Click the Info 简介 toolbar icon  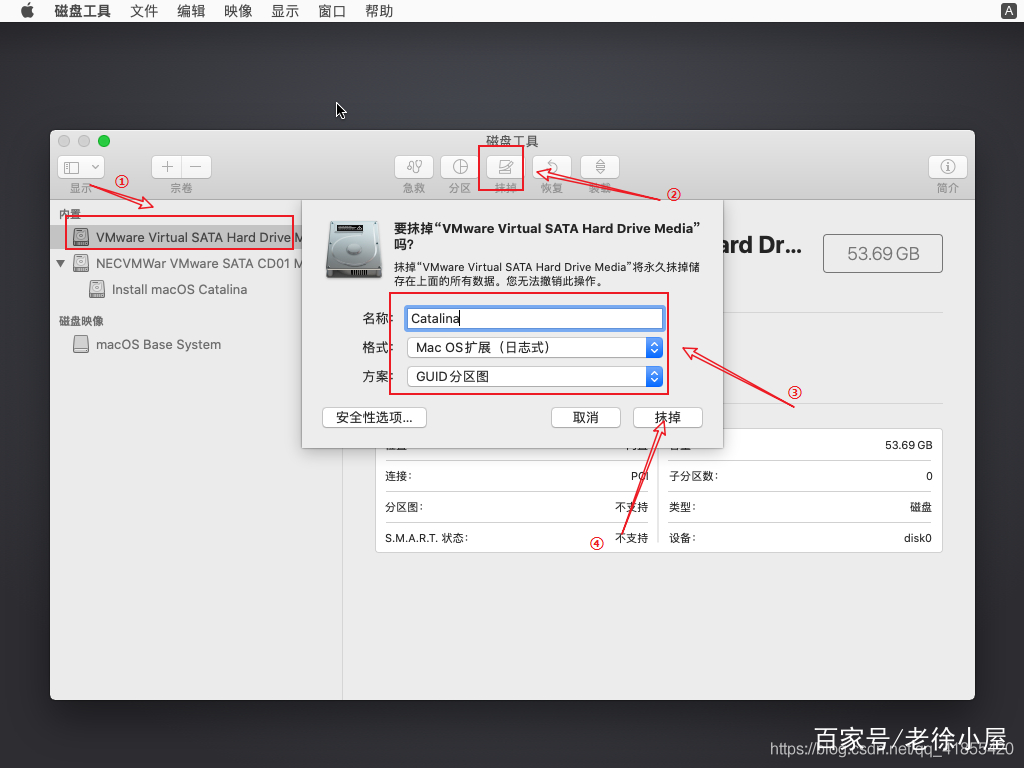coord(948,167)
